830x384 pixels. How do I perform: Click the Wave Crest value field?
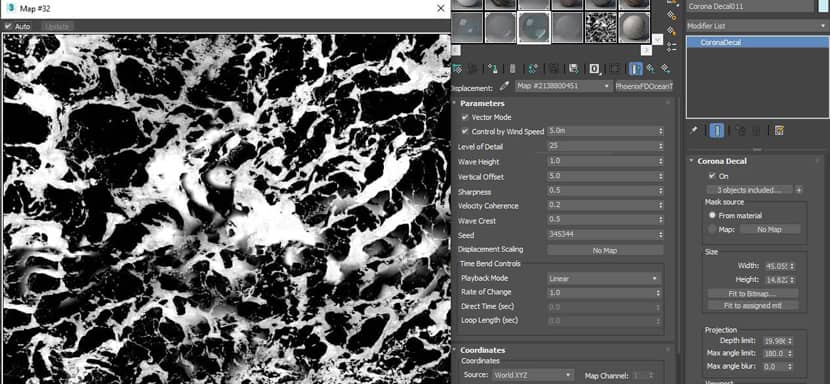pos(601,220)
